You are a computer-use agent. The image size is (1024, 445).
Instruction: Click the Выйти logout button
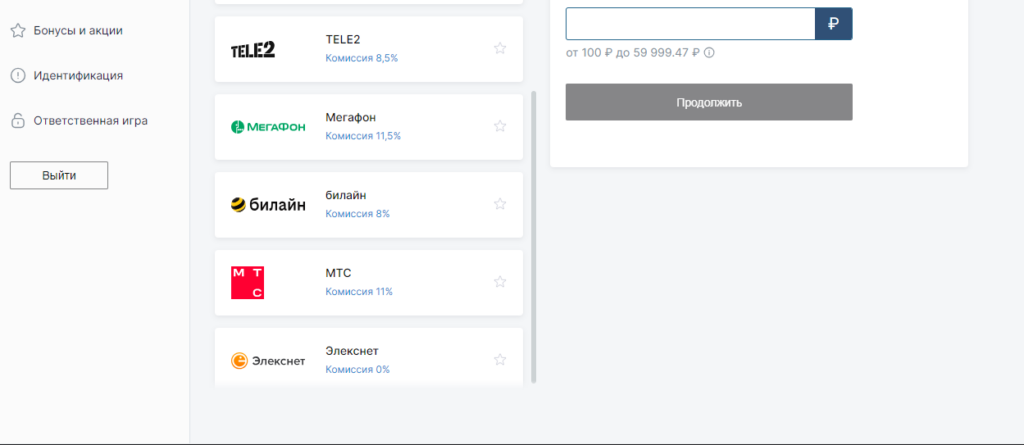pos(59,175)
